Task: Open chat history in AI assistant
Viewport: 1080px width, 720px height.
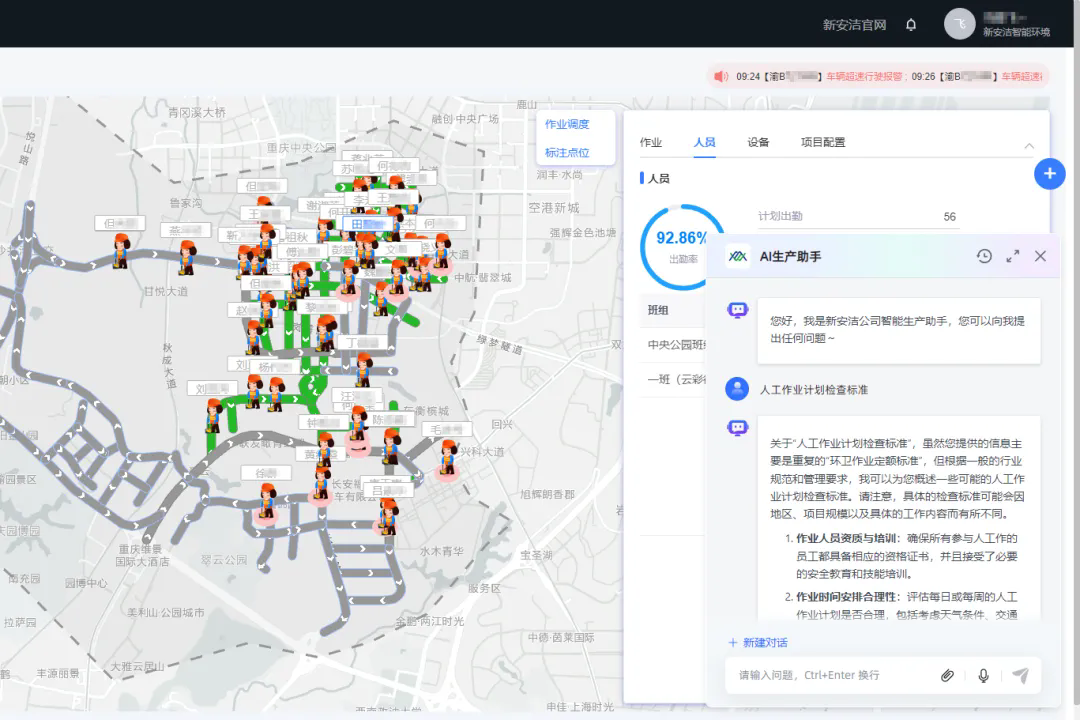Action: [x=984, y=256]
